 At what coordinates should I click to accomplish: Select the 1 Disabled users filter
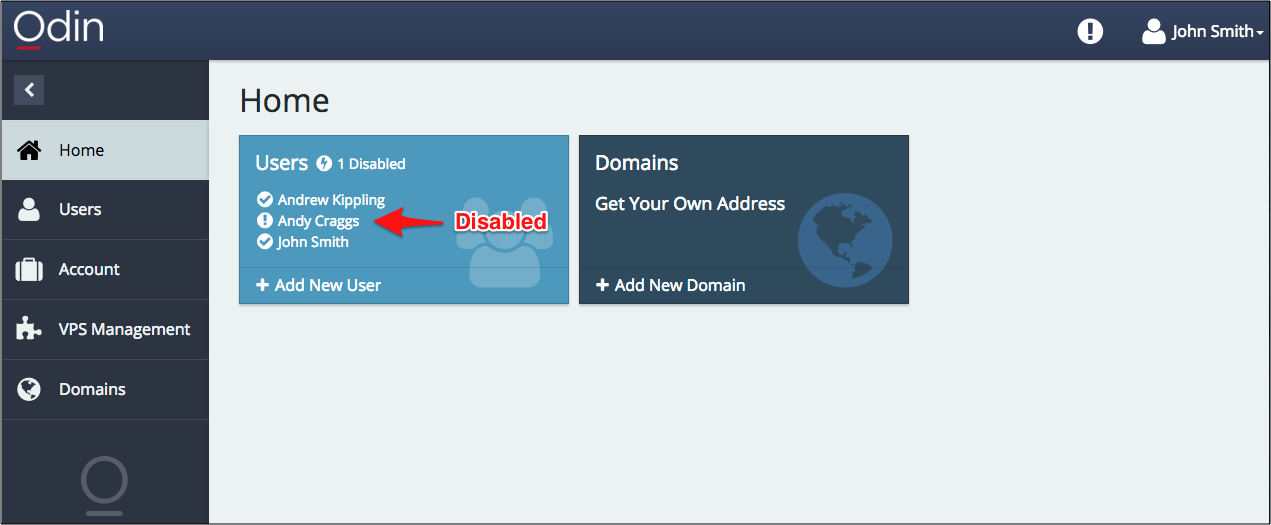[362, 164]
